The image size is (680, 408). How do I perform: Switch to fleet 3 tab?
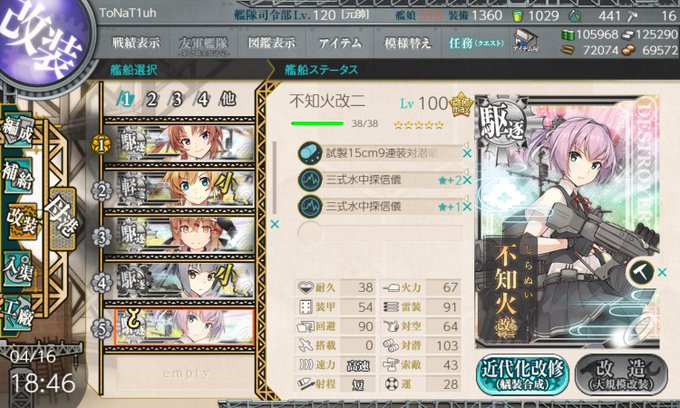coord(177,100)
